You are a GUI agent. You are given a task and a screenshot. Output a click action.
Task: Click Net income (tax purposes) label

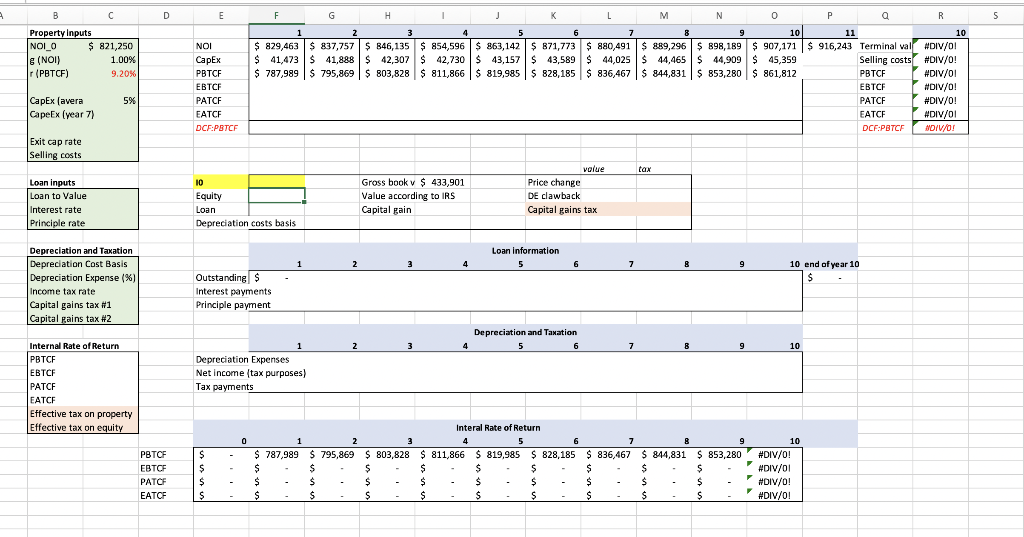pos(251,373)
